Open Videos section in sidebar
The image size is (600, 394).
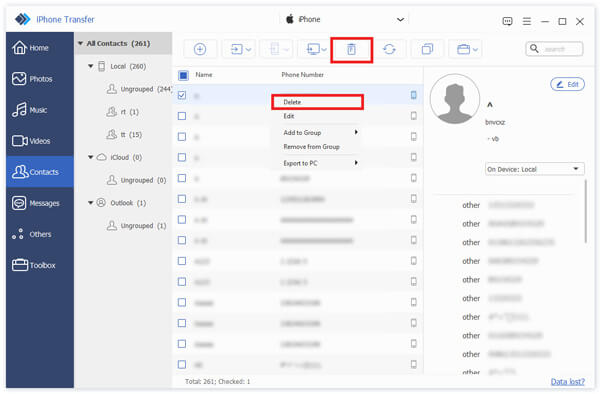[39, 141]
